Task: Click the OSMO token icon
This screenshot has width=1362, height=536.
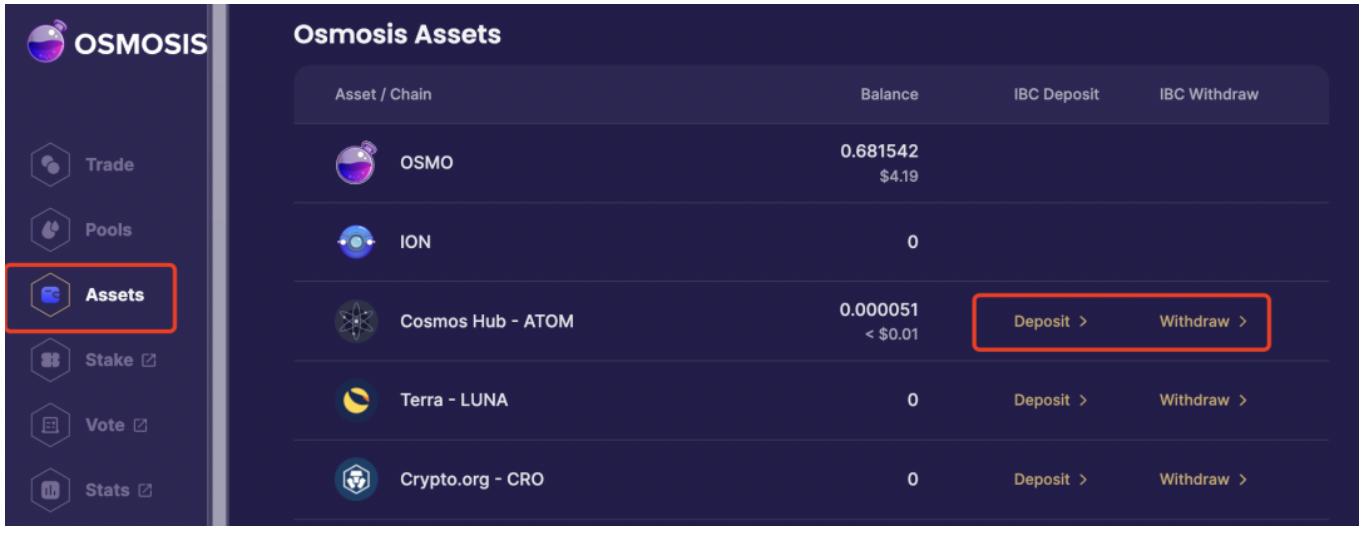Action: [x=355, y=165]
